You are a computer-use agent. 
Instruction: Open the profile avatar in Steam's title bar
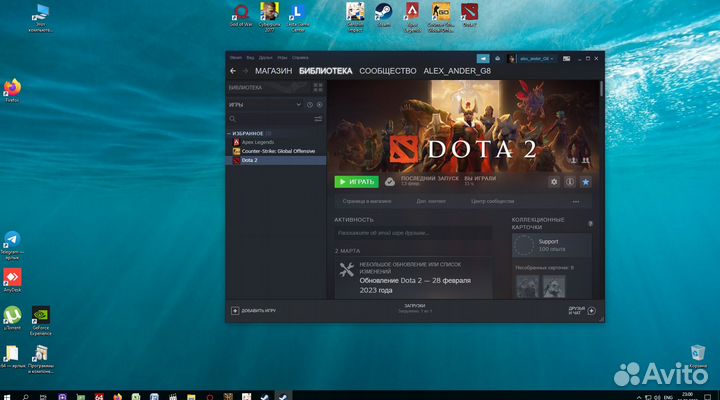click(x=512, y=58)
